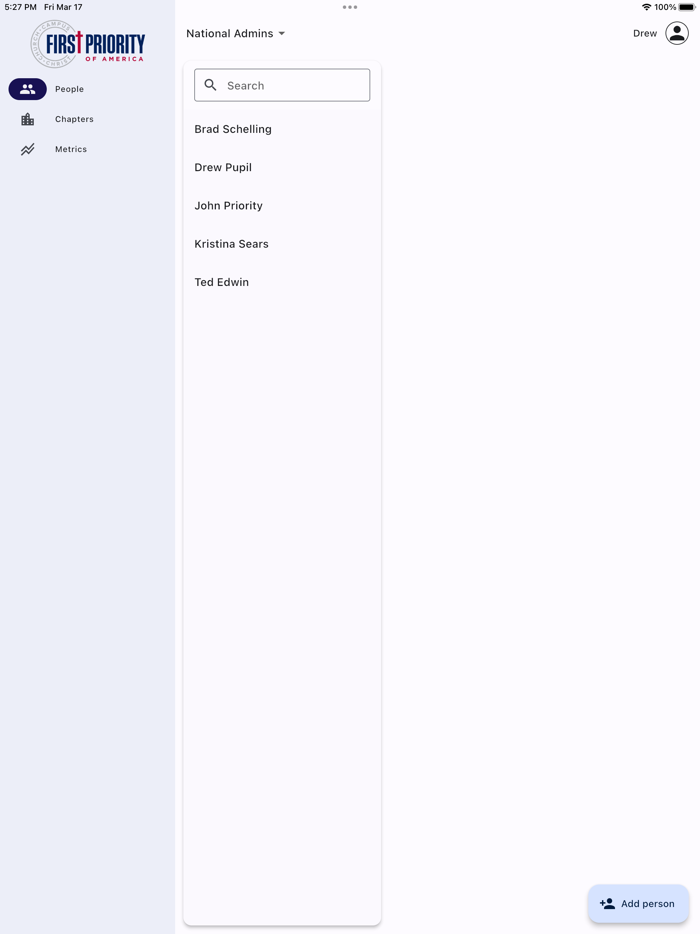Select Kristina Sears from the list
The image size is (700, 934).
[282, 244]
